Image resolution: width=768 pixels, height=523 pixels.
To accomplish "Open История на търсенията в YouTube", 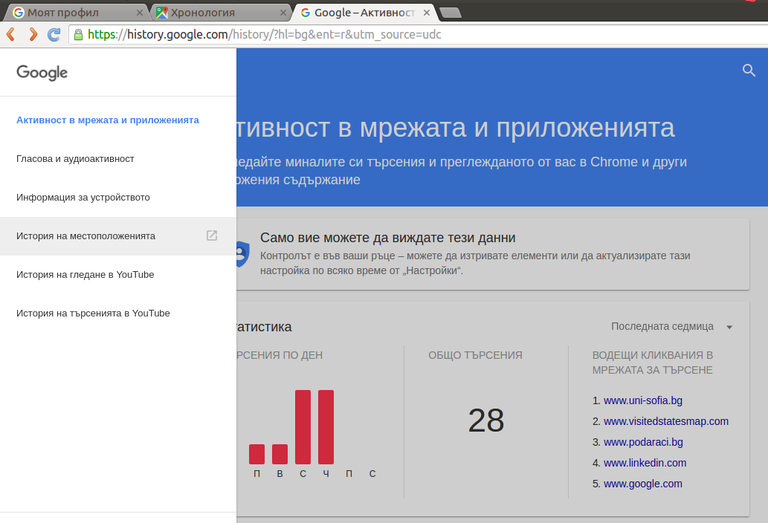I will [x=93, y=314].
